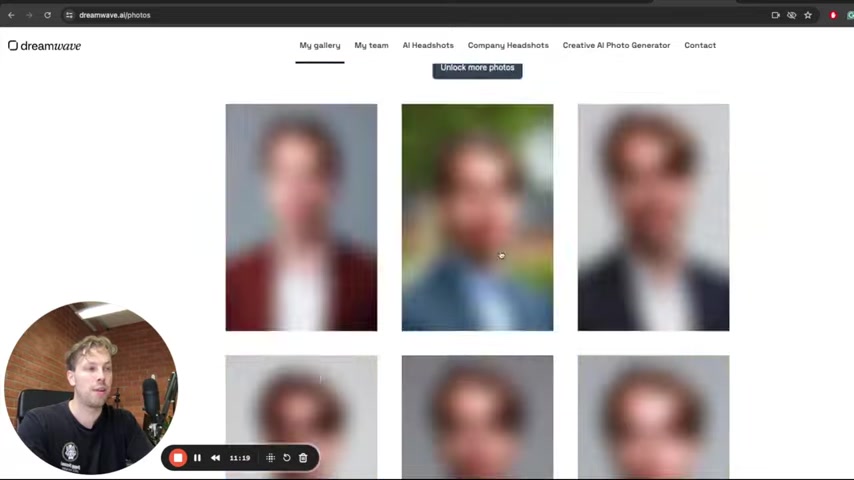Viewport: 854px width, 480px height.
Task: Click the browser forward arrow
Action: point(29,15)
